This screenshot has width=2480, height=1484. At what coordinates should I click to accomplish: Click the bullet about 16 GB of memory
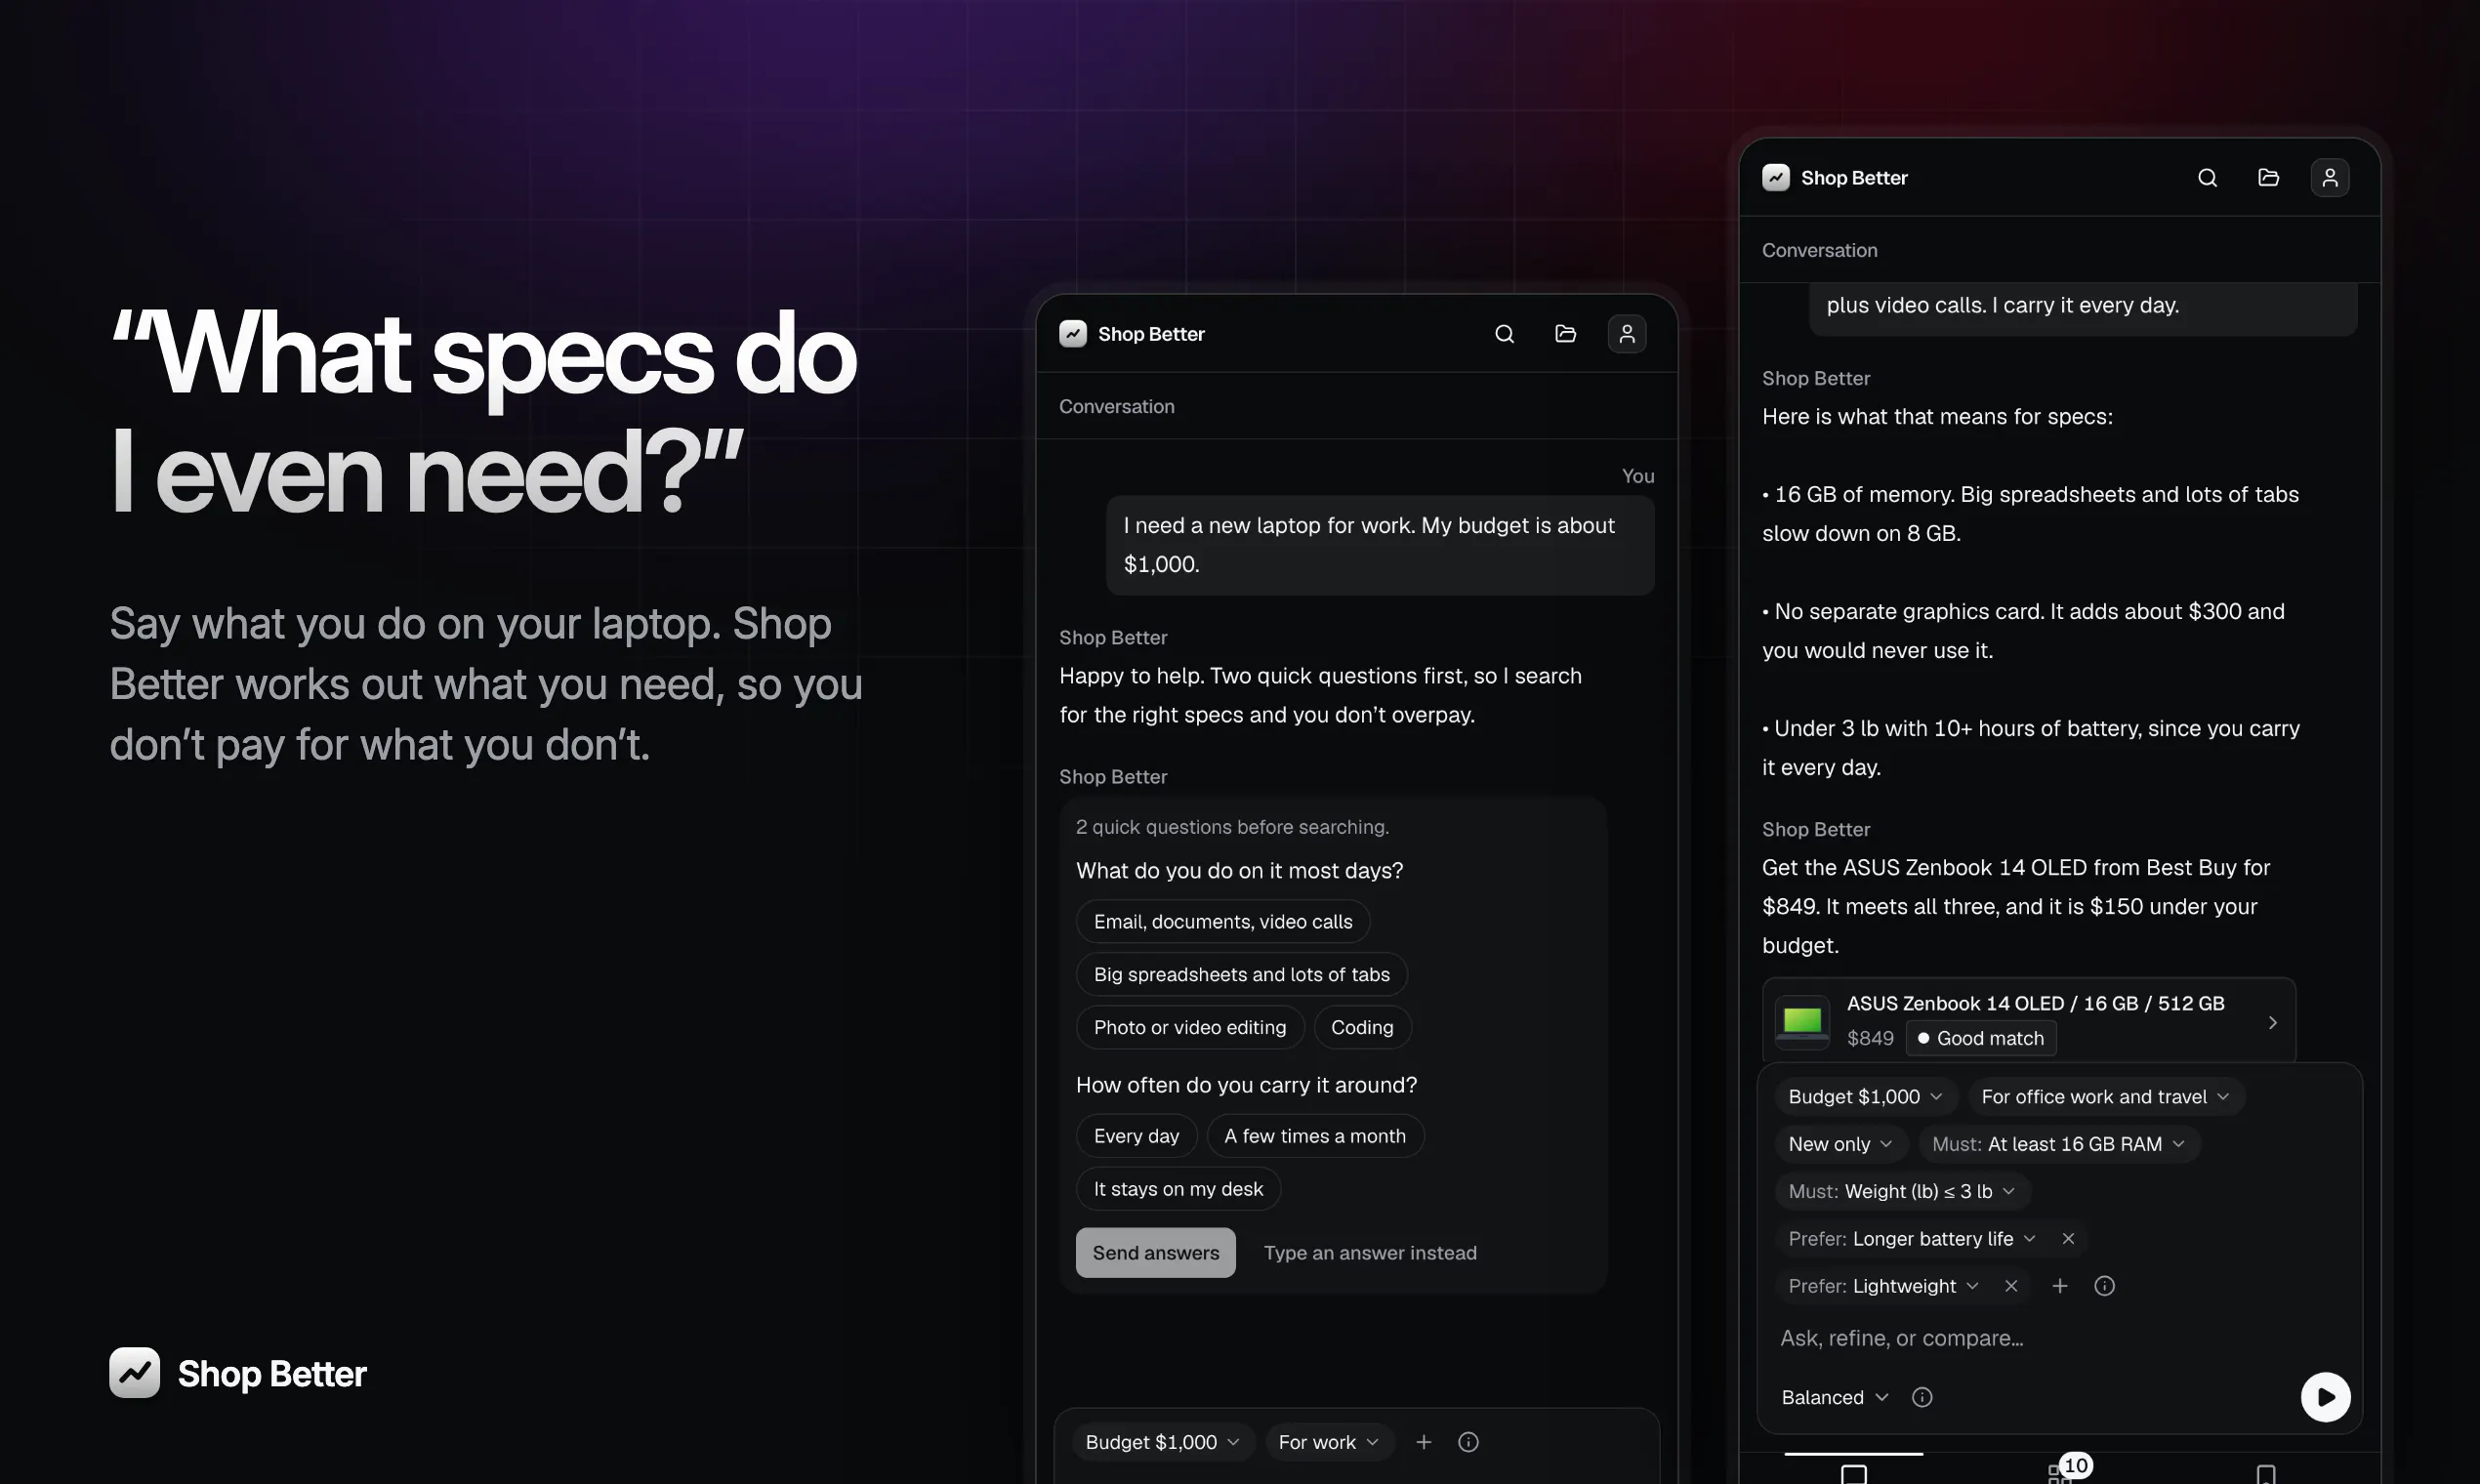tap(2030, 514)
